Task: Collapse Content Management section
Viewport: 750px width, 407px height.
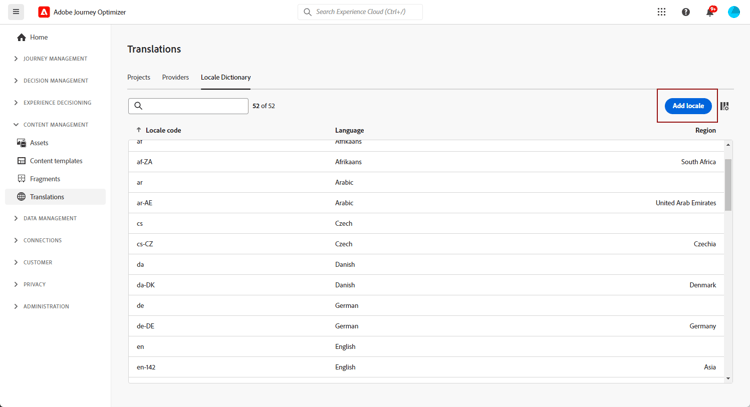Action: (x=55, y=125)
